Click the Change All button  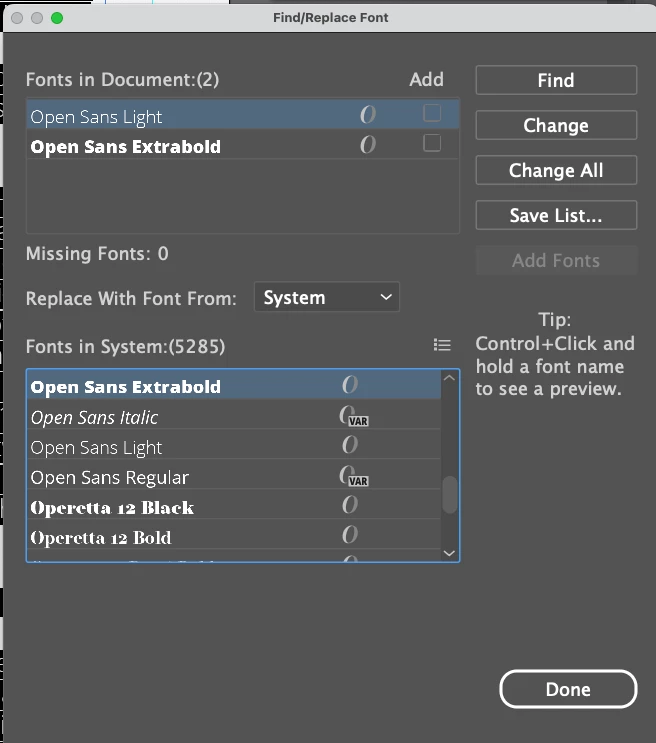[556, 170]
